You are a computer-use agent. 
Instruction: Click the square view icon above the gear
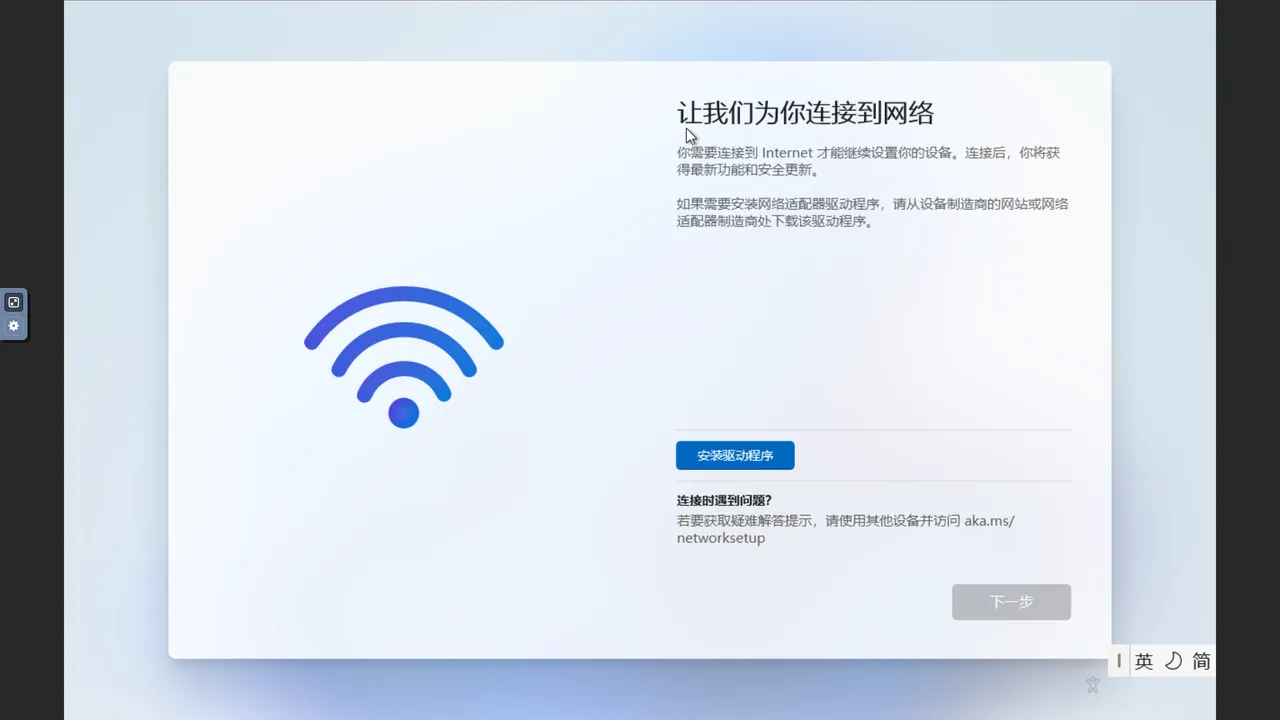pos(14,302)
